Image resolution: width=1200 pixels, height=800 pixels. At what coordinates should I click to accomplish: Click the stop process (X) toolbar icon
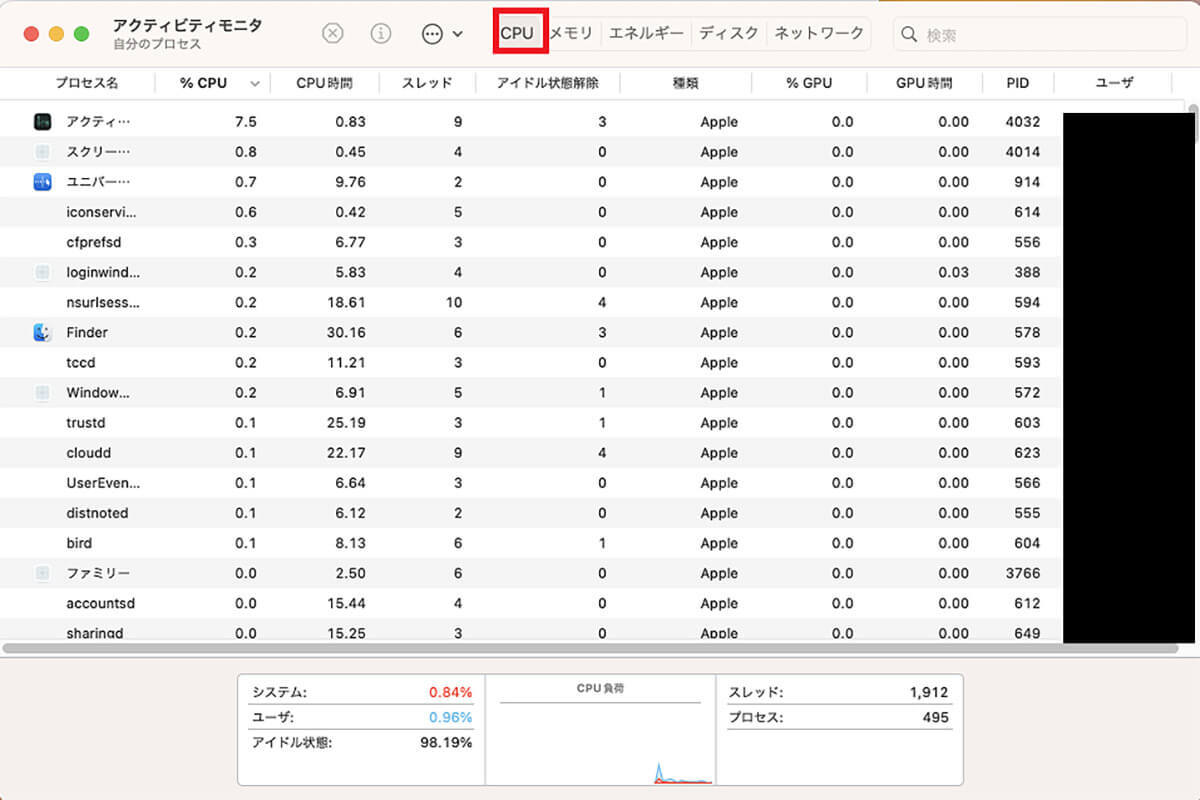(333, 33)
